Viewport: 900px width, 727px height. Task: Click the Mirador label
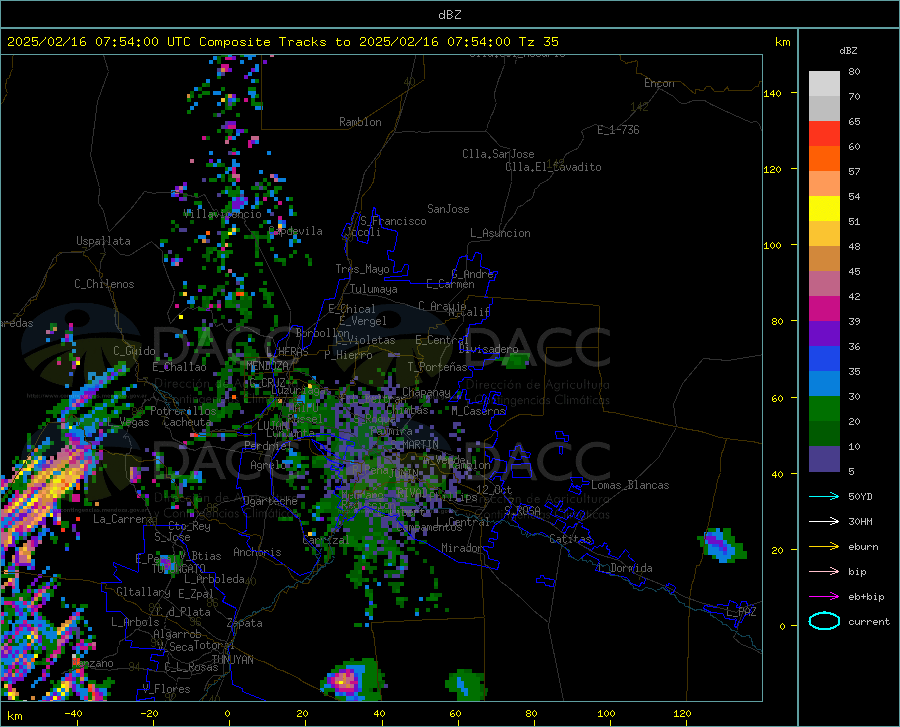[461, 548]
